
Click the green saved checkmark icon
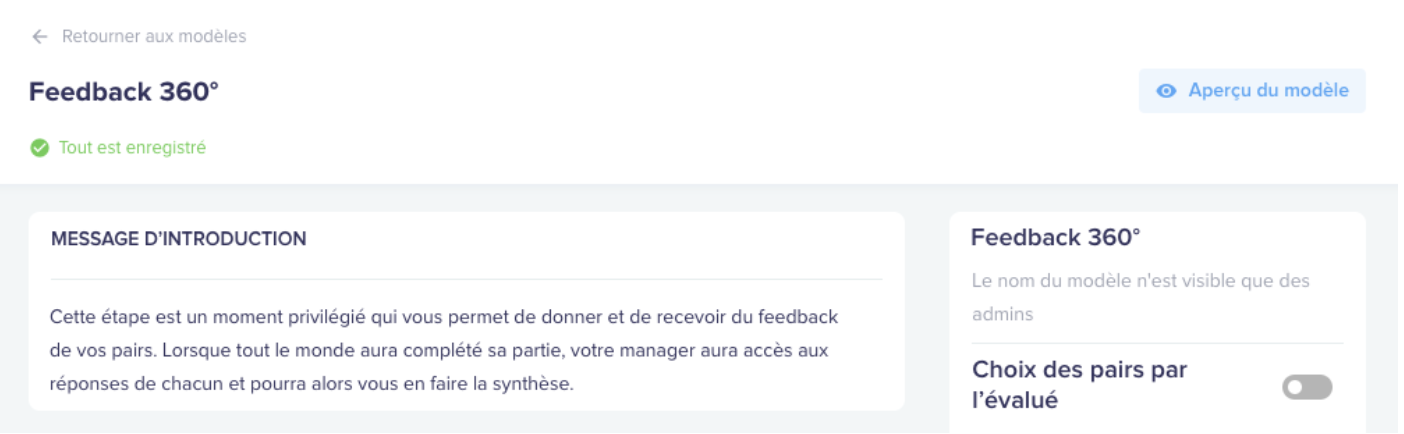pos(39,148)
